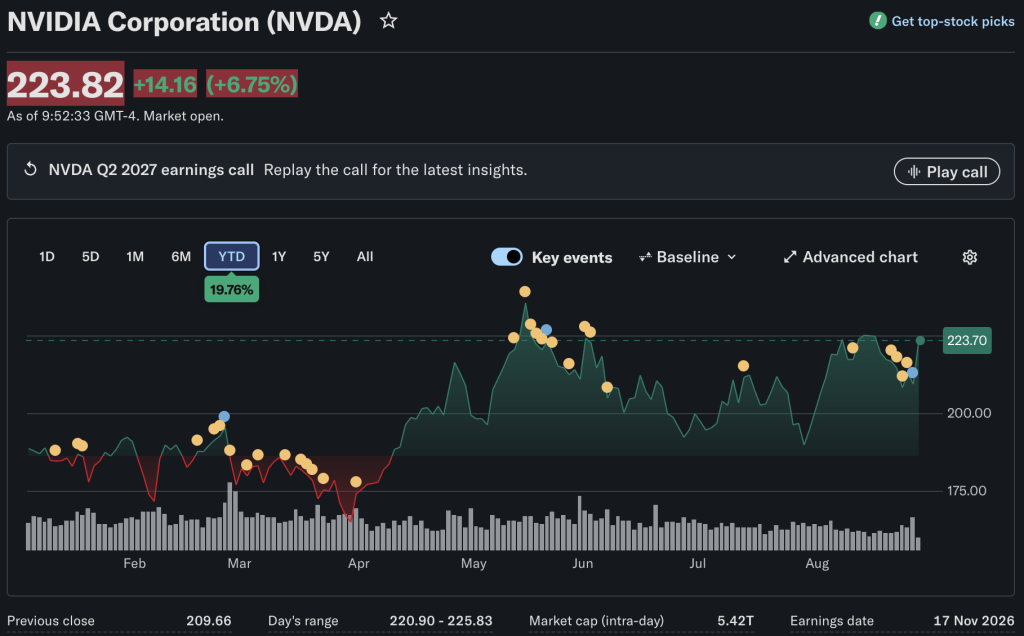Select the 1Y range tab
This screenshot has width=1024, height=636.
coord(279,257)
